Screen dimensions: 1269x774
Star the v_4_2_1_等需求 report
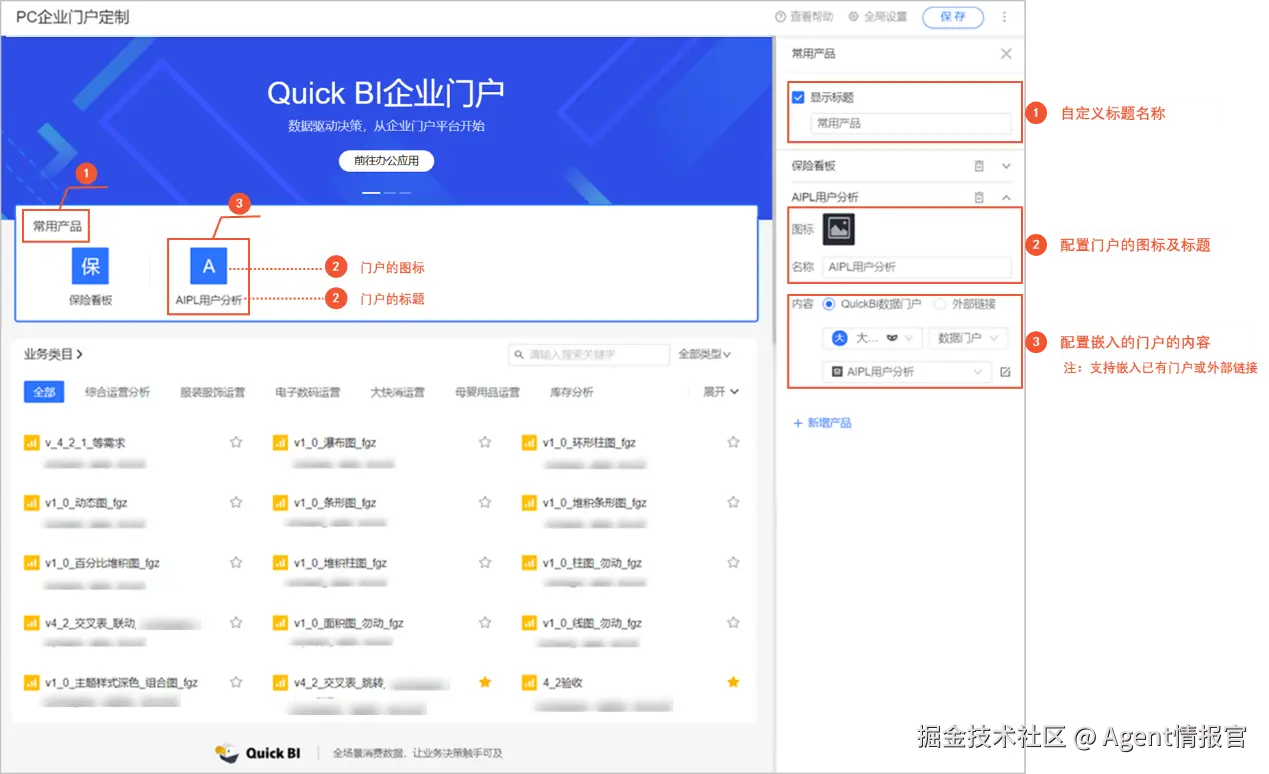tap(236, 442)
